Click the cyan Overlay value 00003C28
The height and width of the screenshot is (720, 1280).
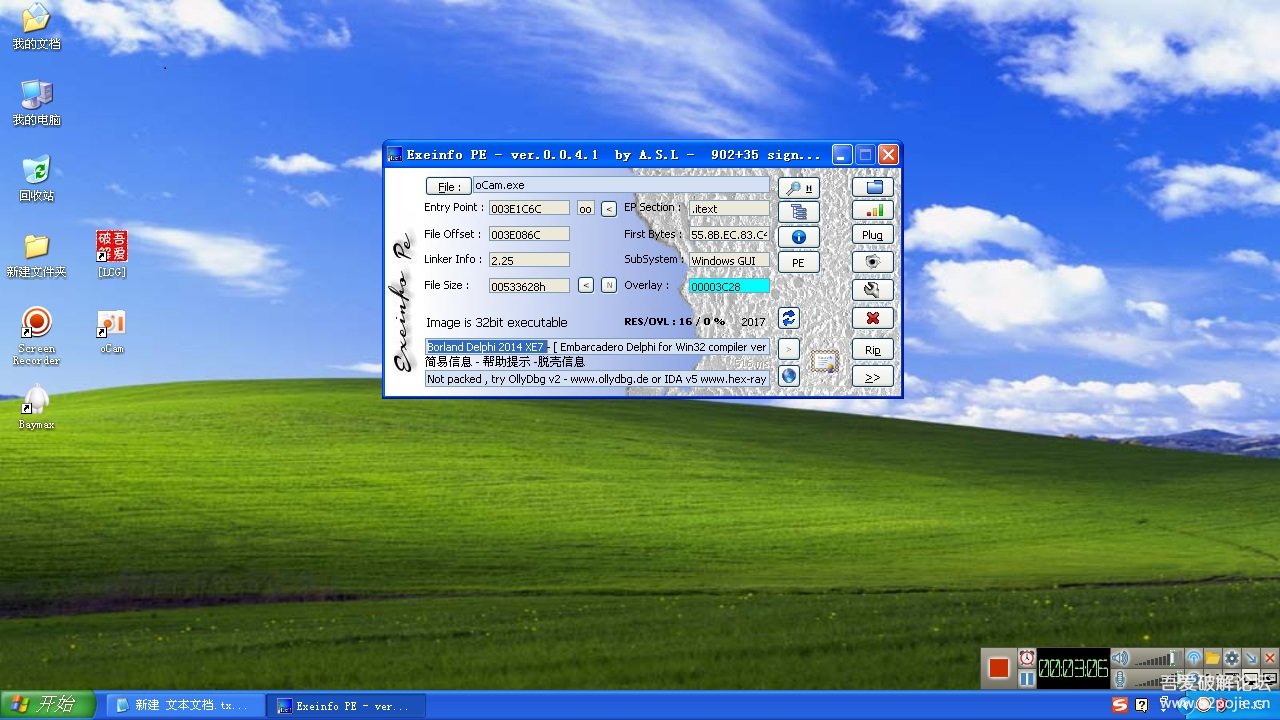(729, 286)
